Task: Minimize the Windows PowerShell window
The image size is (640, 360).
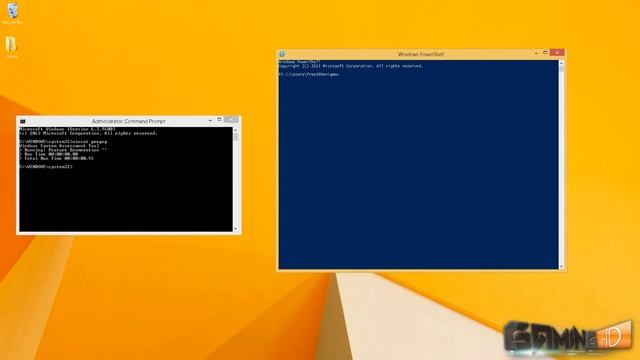Action: pyautogui.click(x=536, y=53)
